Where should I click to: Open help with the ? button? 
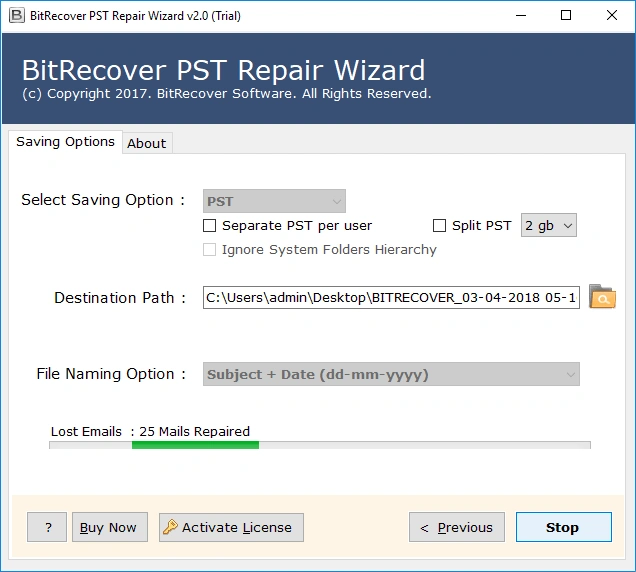(47, 527)
